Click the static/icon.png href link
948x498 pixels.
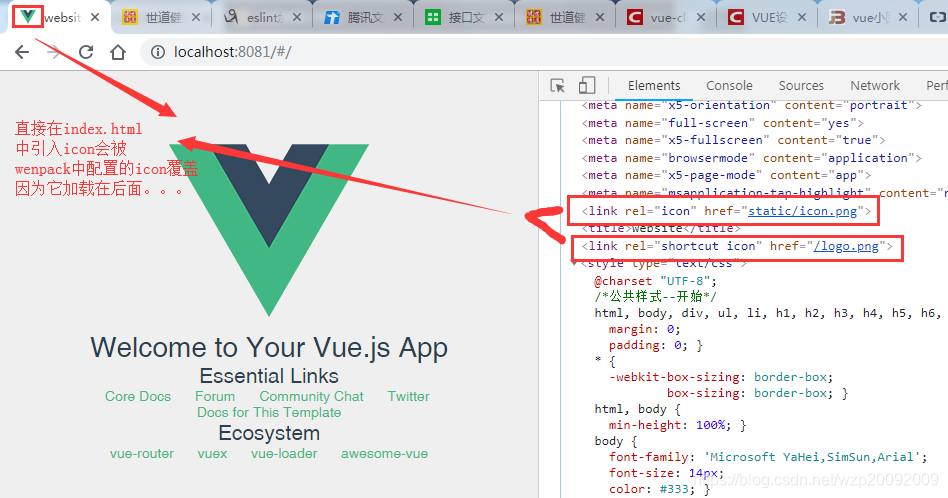coord(802,211)
